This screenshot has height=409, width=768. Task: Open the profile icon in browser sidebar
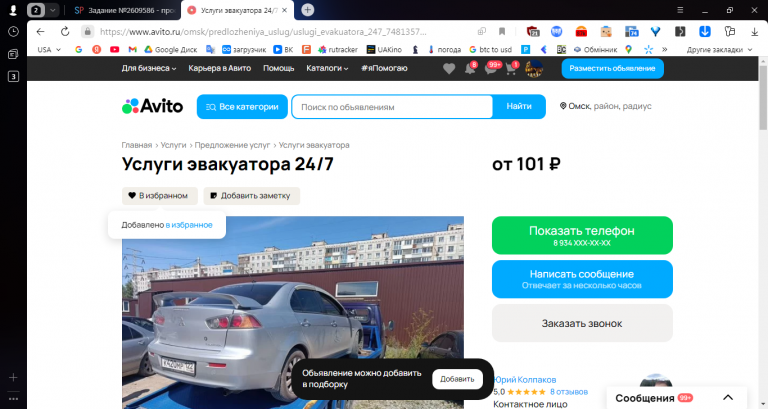click(x=13, y=10)
